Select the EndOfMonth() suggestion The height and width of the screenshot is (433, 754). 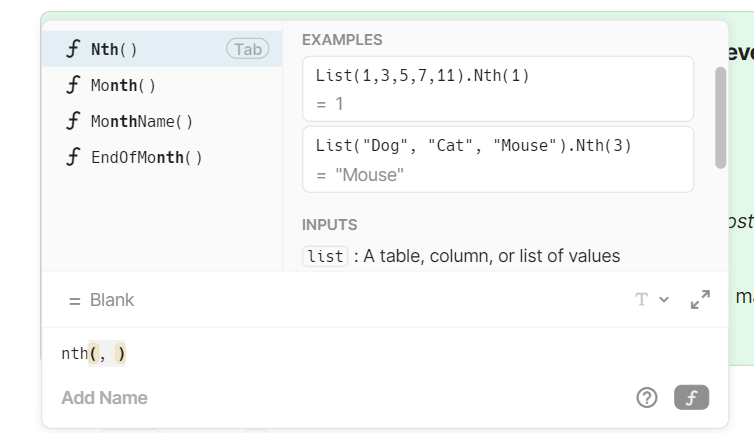(x=147, y=157)
